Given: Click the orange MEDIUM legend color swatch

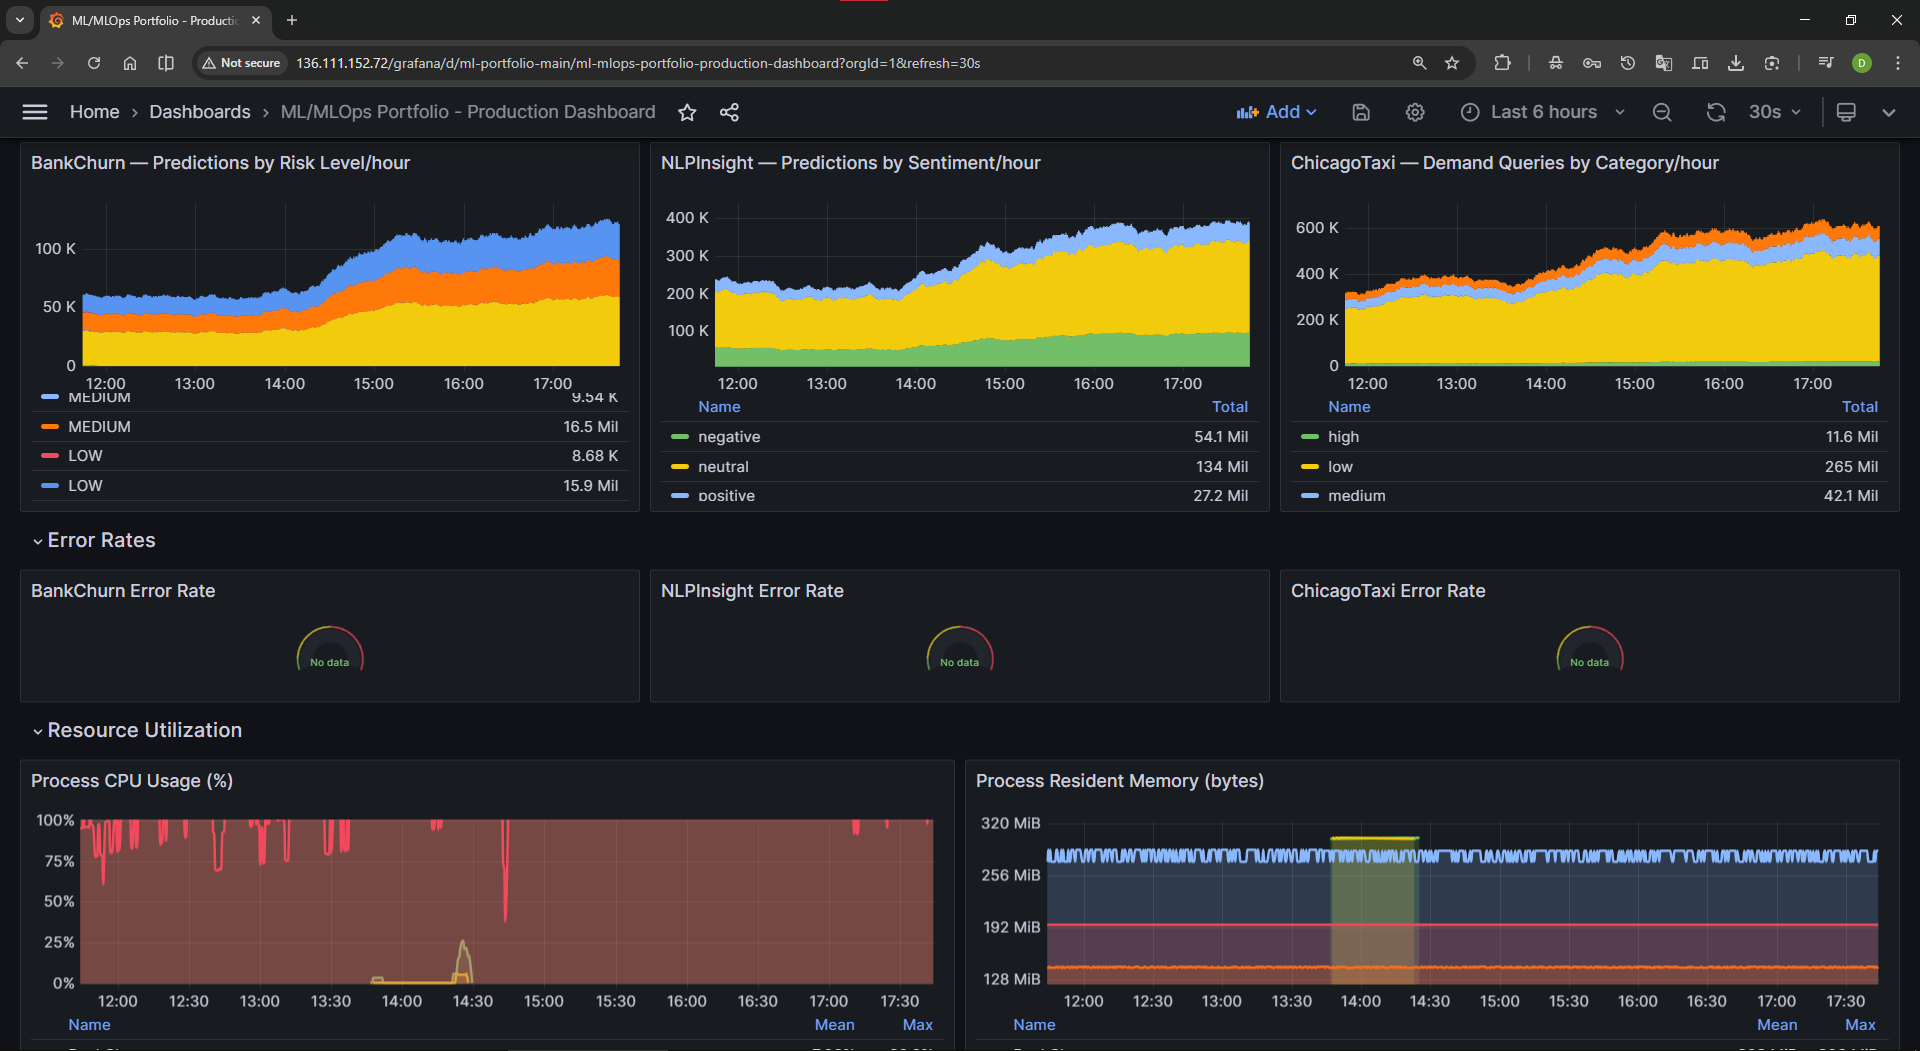Looking at the screenshot, I should (x=50, y=427).
